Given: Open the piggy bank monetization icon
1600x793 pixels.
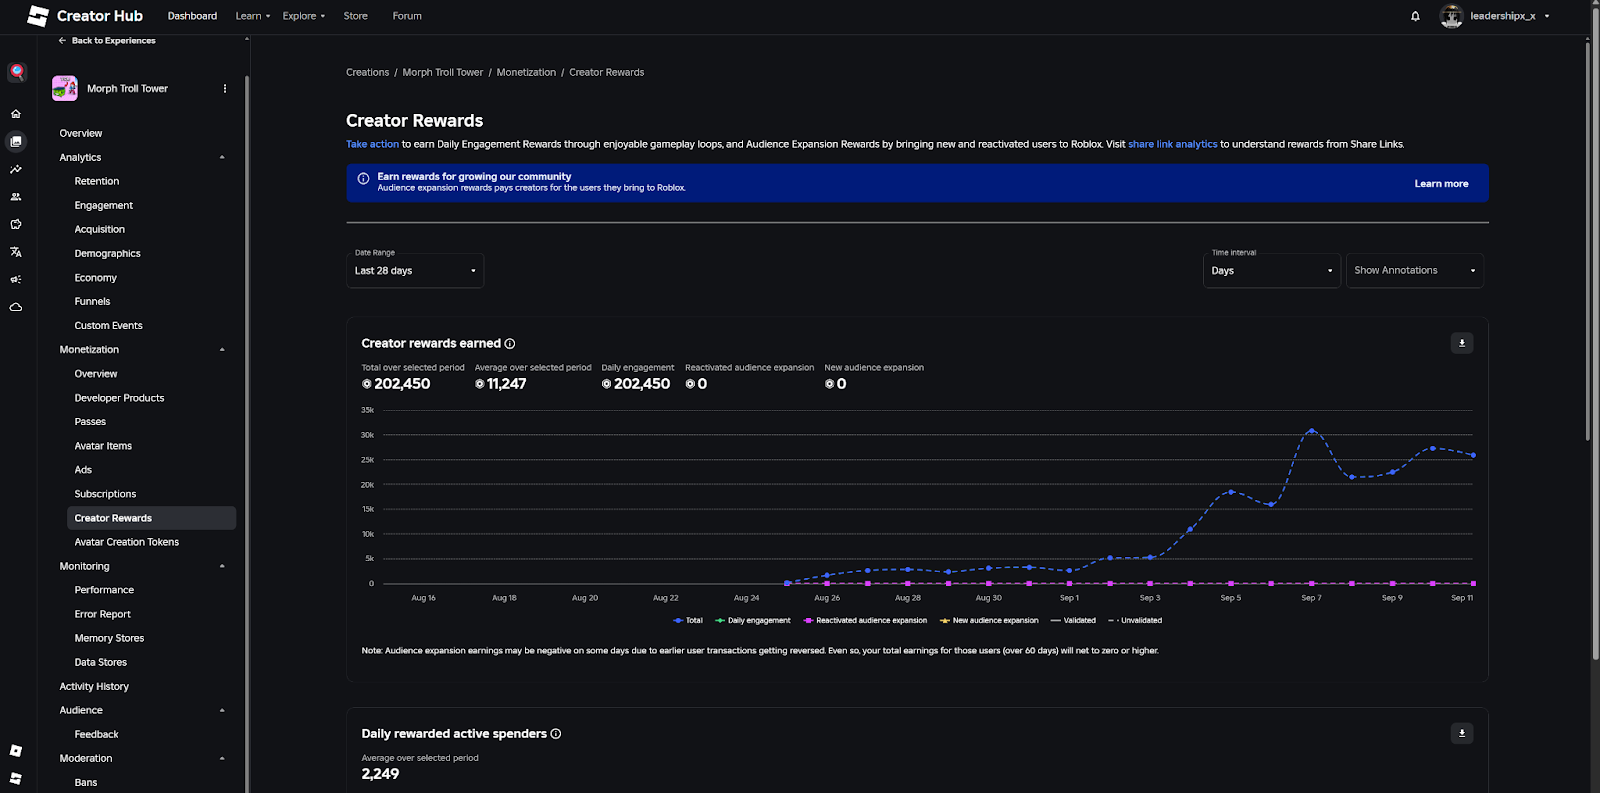Looking at the screenshot, I should tap(16, 224).
